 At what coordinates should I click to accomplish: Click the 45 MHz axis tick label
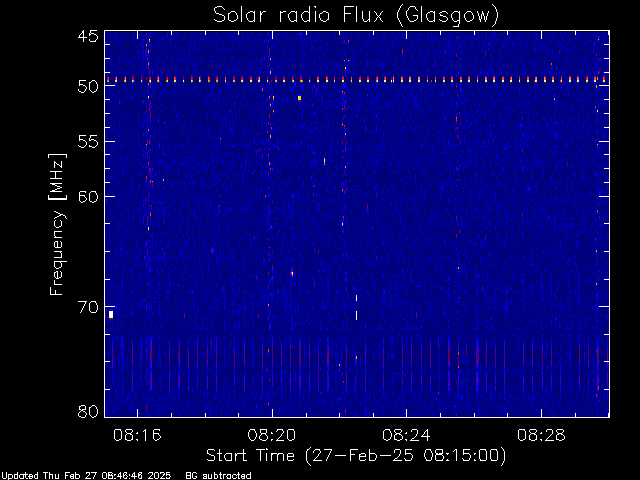point(88,36)
